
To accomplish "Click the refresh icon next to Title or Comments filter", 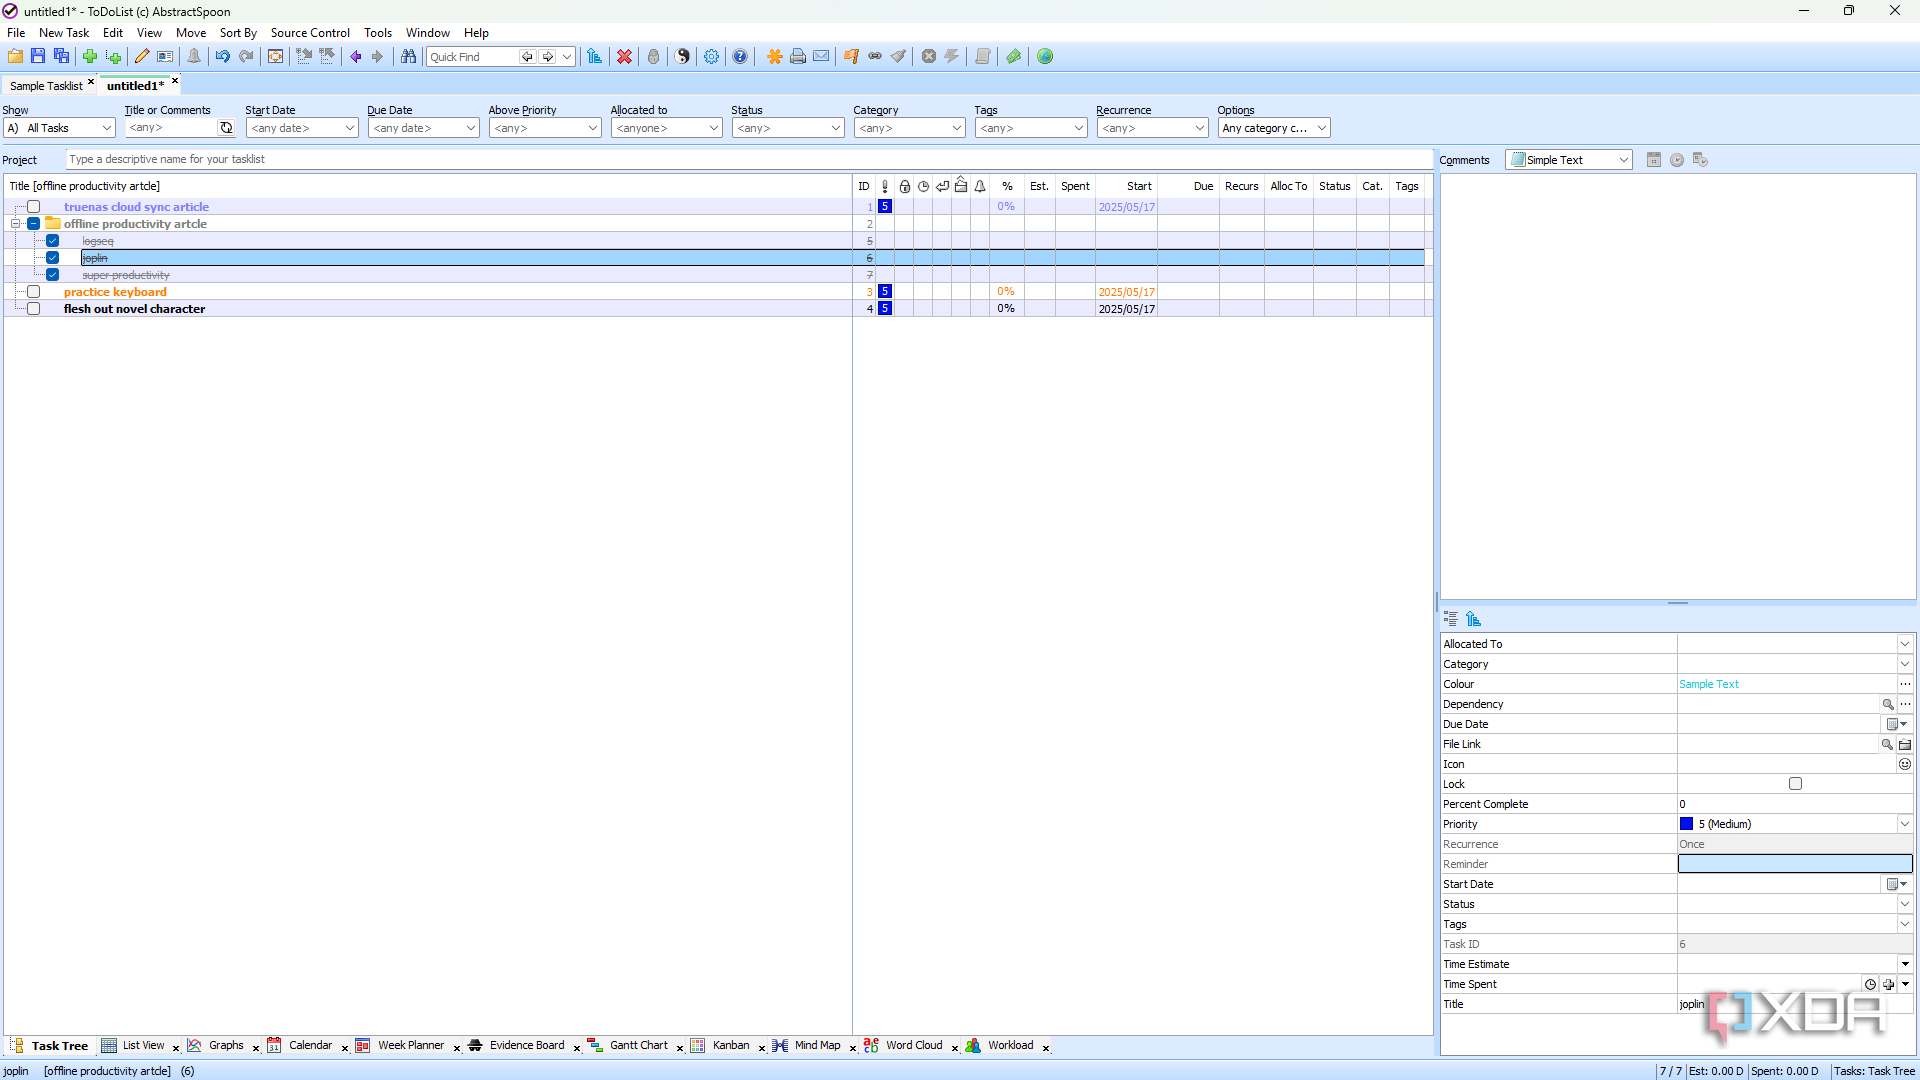I will (227, 128).
